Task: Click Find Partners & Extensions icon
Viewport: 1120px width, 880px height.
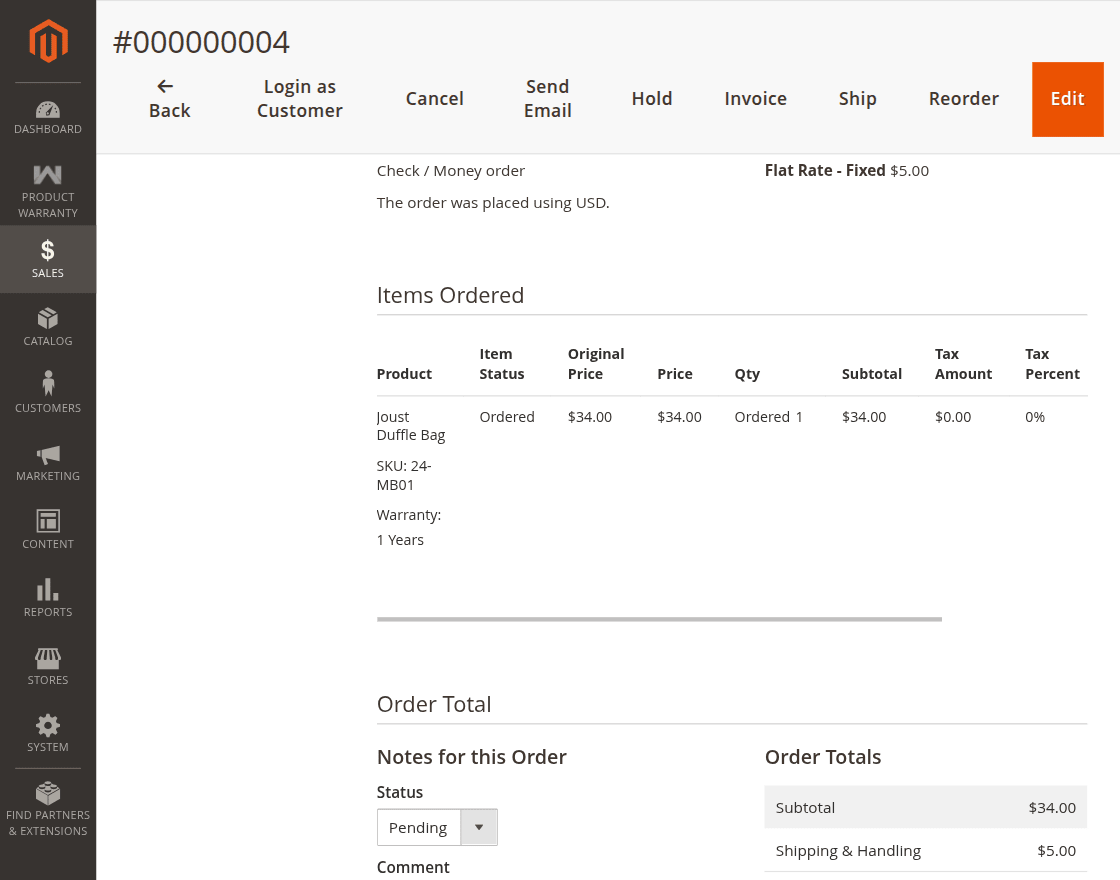Action: pos(47,790)
